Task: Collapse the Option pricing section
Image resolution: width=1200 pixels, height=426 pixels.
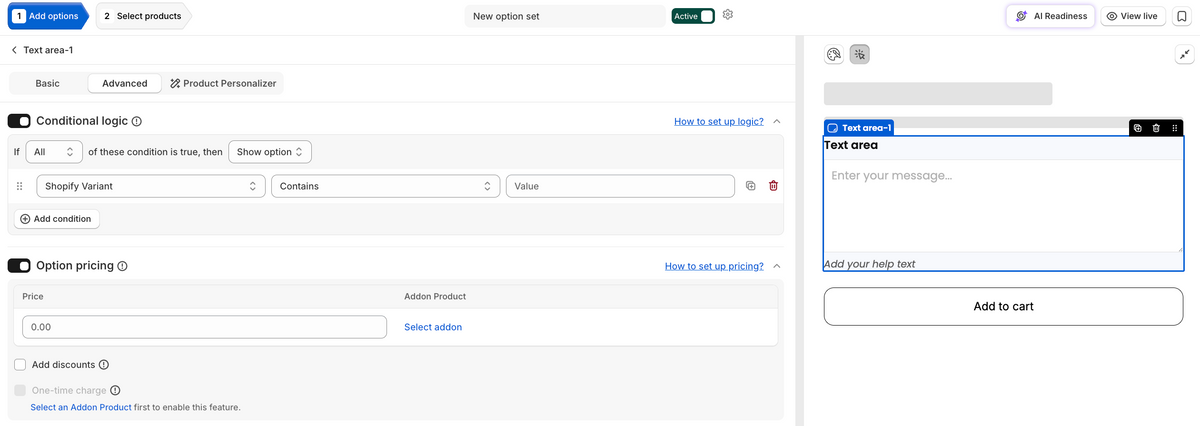Action: tap(777, 266)
